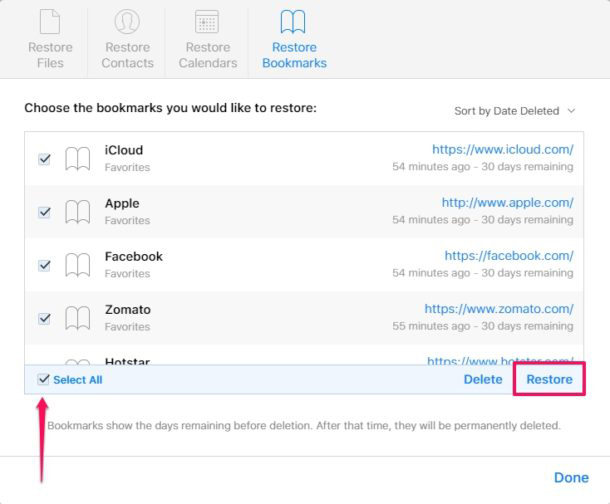The height and width of the screenshot is (504, 610).
Task: Uncheck the iCloud bookmark checkbox
Action: tap(44, 159)
